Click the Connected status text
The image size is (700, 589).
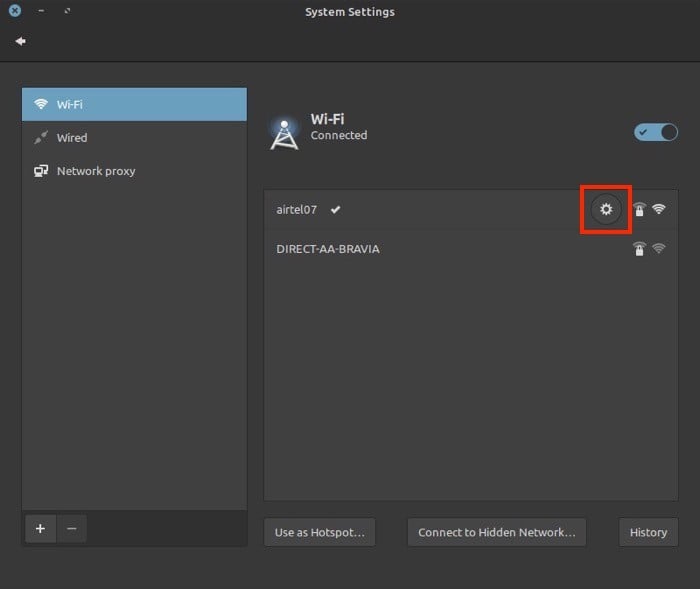point(339,135)
